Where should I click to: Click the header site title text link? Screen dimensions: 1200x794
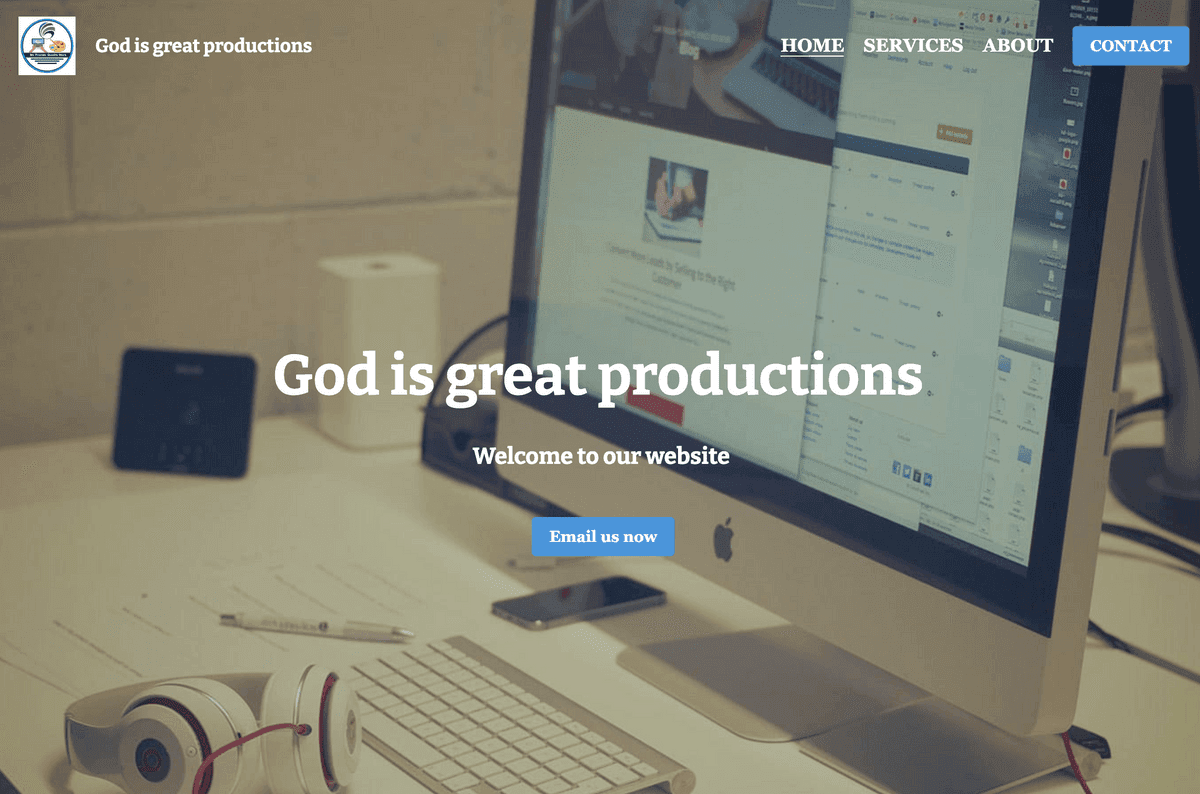pos(204,46)
